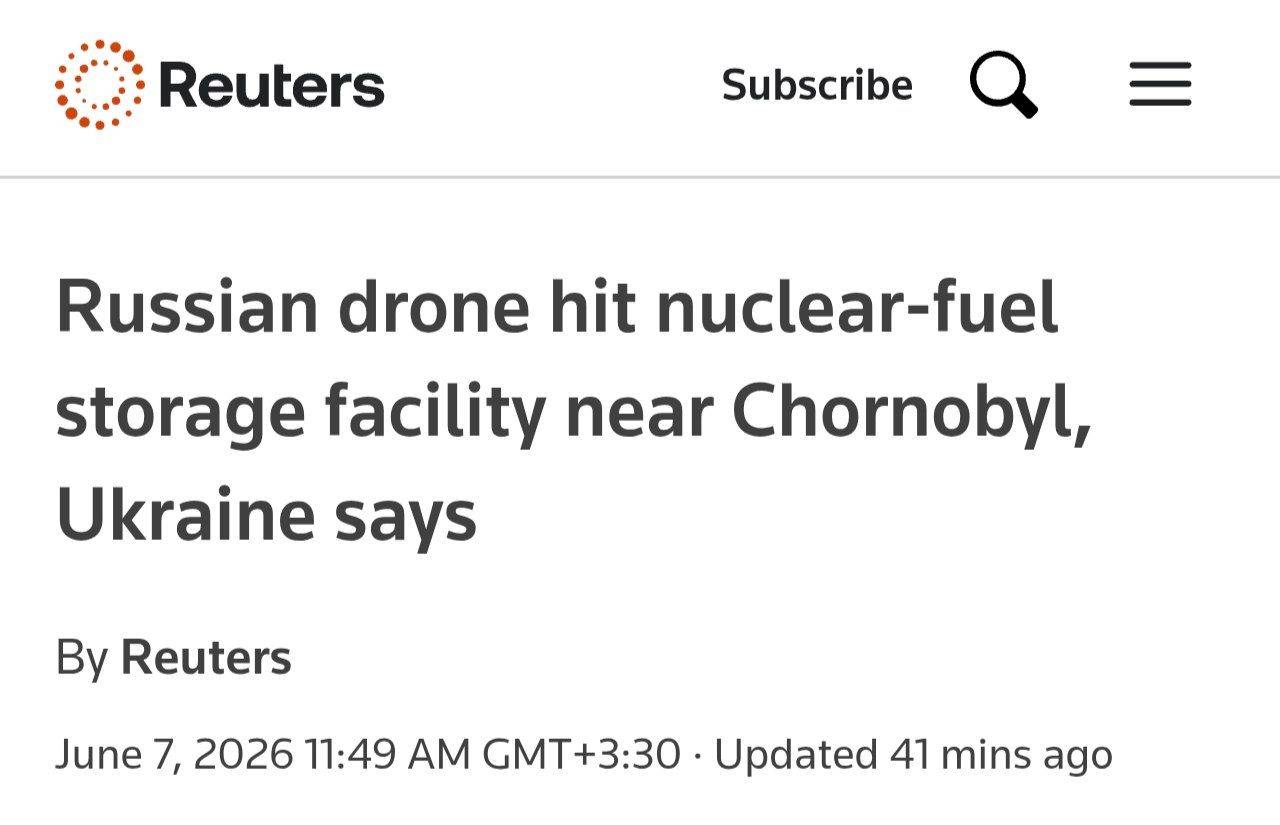Click the words 'Russian drone' in headline
Image resolution: width=1280 pixels, height=825 pixels.
pyautogui.click(x=291, y=306)
